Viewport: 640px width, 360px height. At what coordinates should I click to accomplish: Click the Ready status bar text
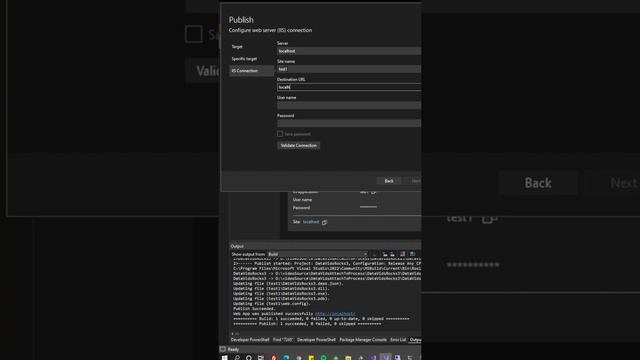pos(233,349)
